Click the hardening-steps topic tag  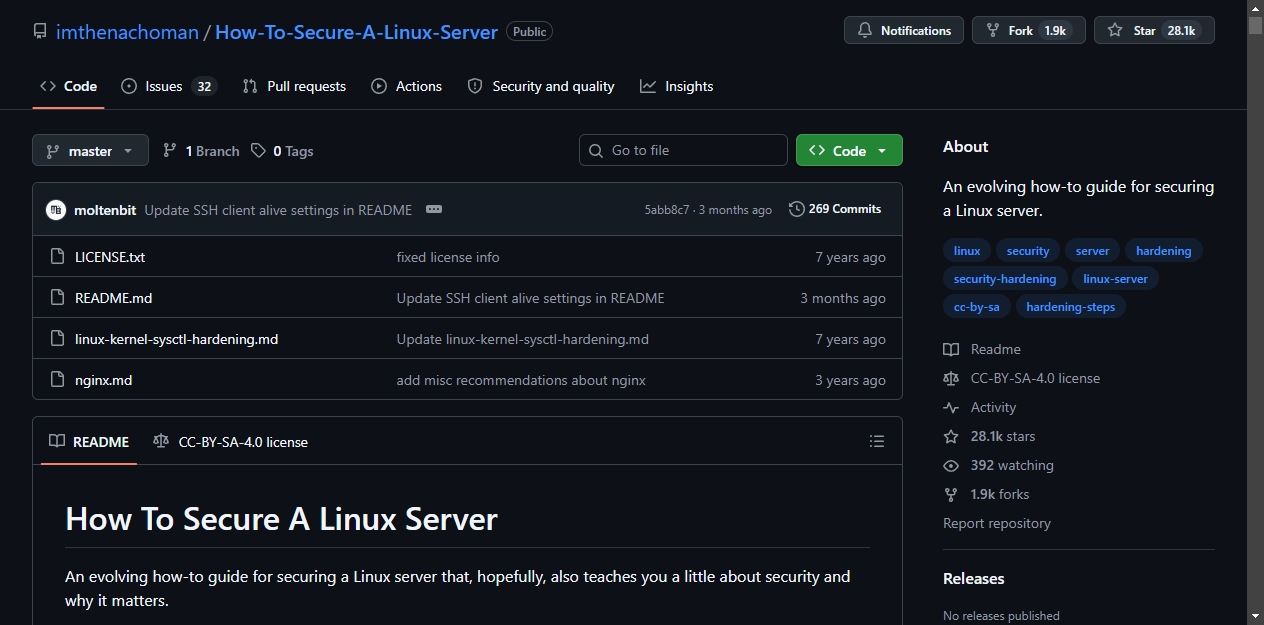pyautogui.click(x=1070, y=307)
